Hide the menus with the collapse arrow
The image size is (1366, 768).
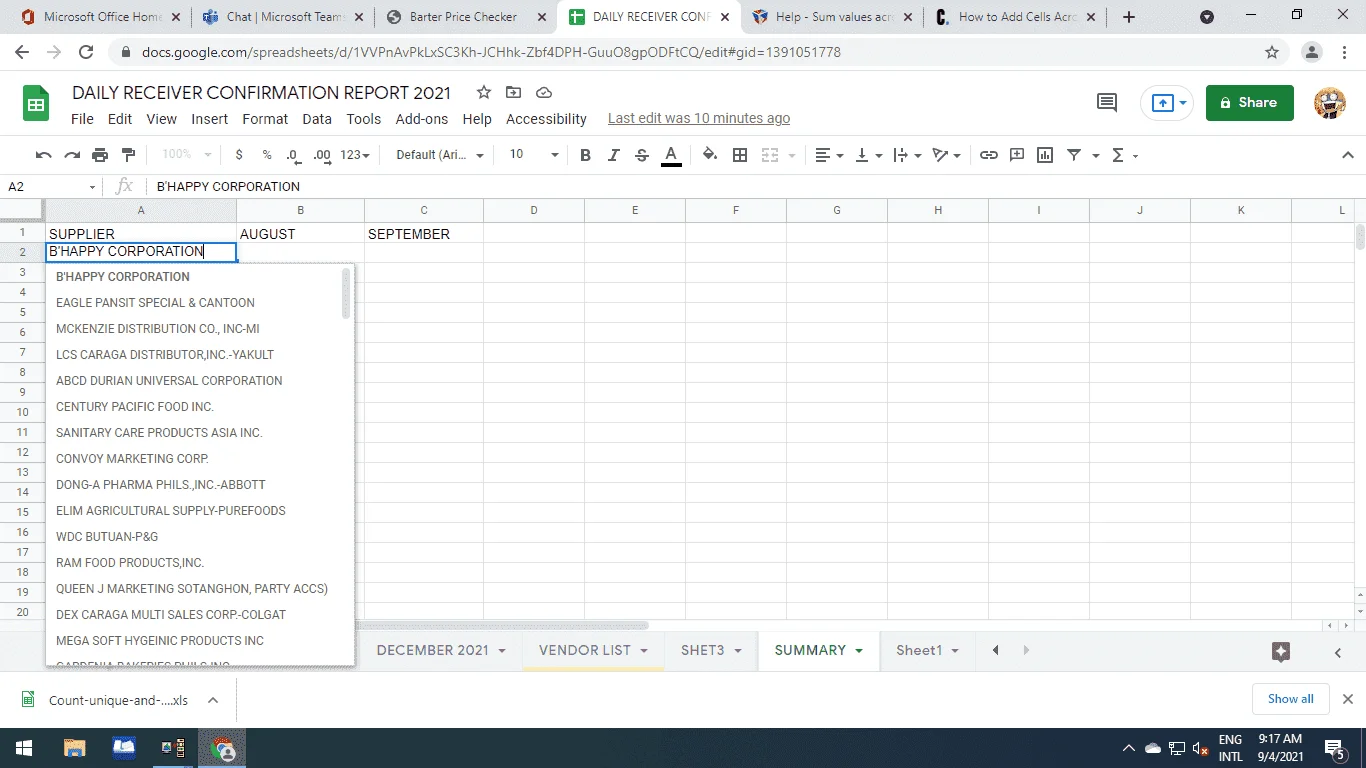tap(1347, 155)
